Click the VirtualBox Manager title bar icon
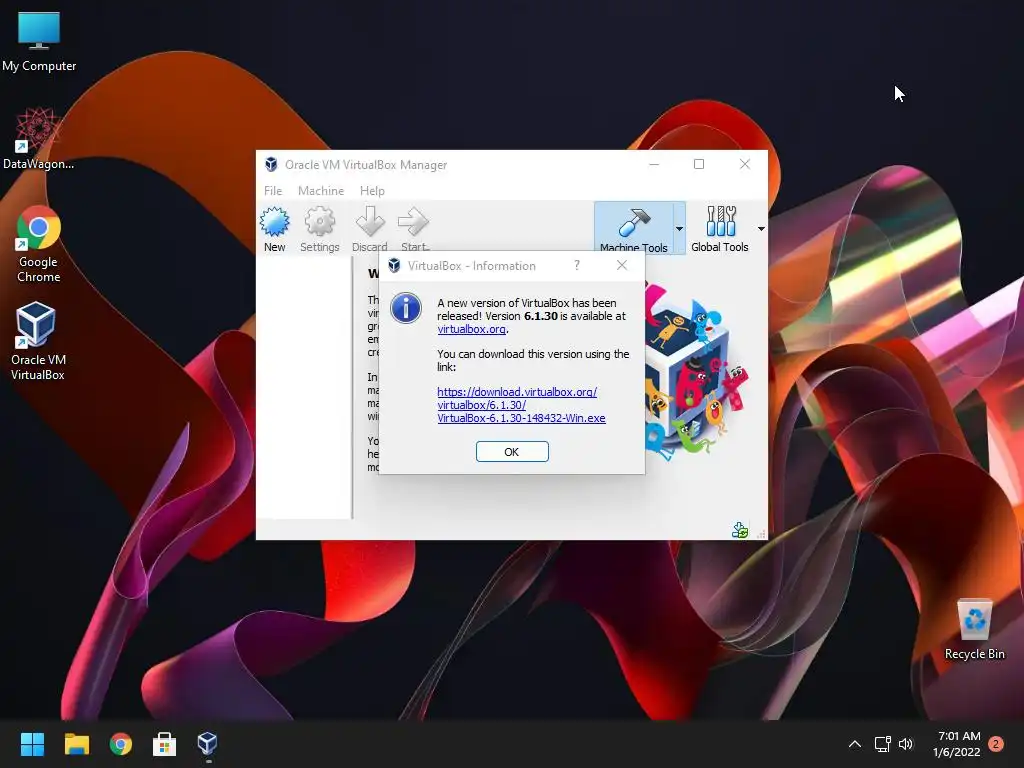 point(271,165)
